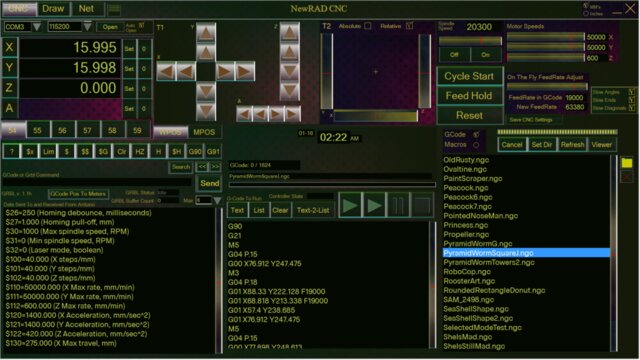Open the COM3 port dropdown

click(36, 27)
